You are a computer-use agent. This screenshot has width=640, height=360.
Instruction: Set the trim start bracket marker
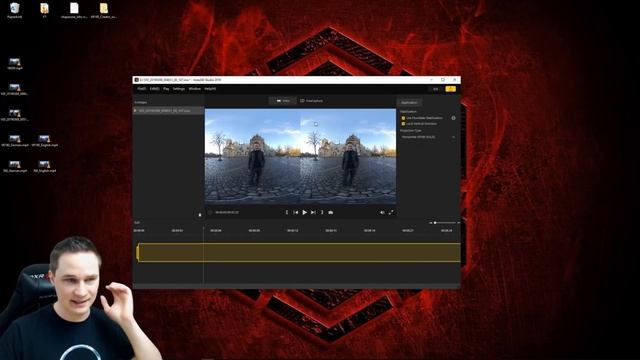287,212
